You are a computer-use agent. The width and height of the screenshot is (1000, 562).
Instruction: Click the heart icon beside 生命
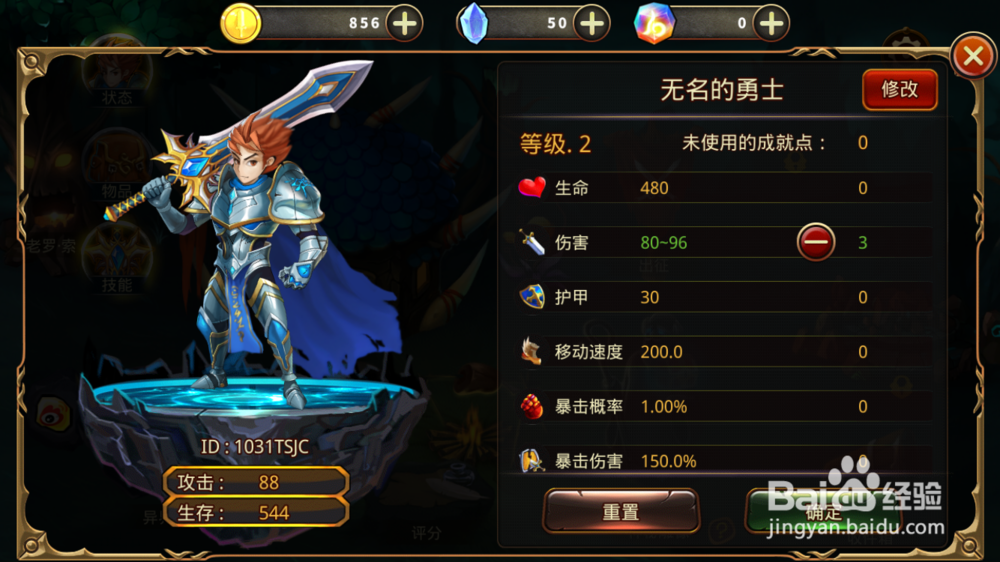point(532,188)
